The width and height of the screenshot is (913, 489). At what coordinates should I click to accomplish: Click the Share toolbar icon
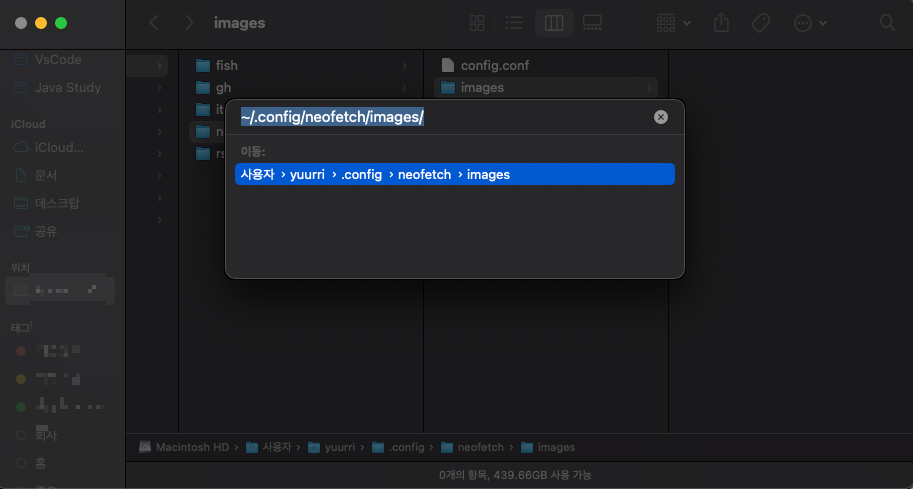(x=721, y=23)
